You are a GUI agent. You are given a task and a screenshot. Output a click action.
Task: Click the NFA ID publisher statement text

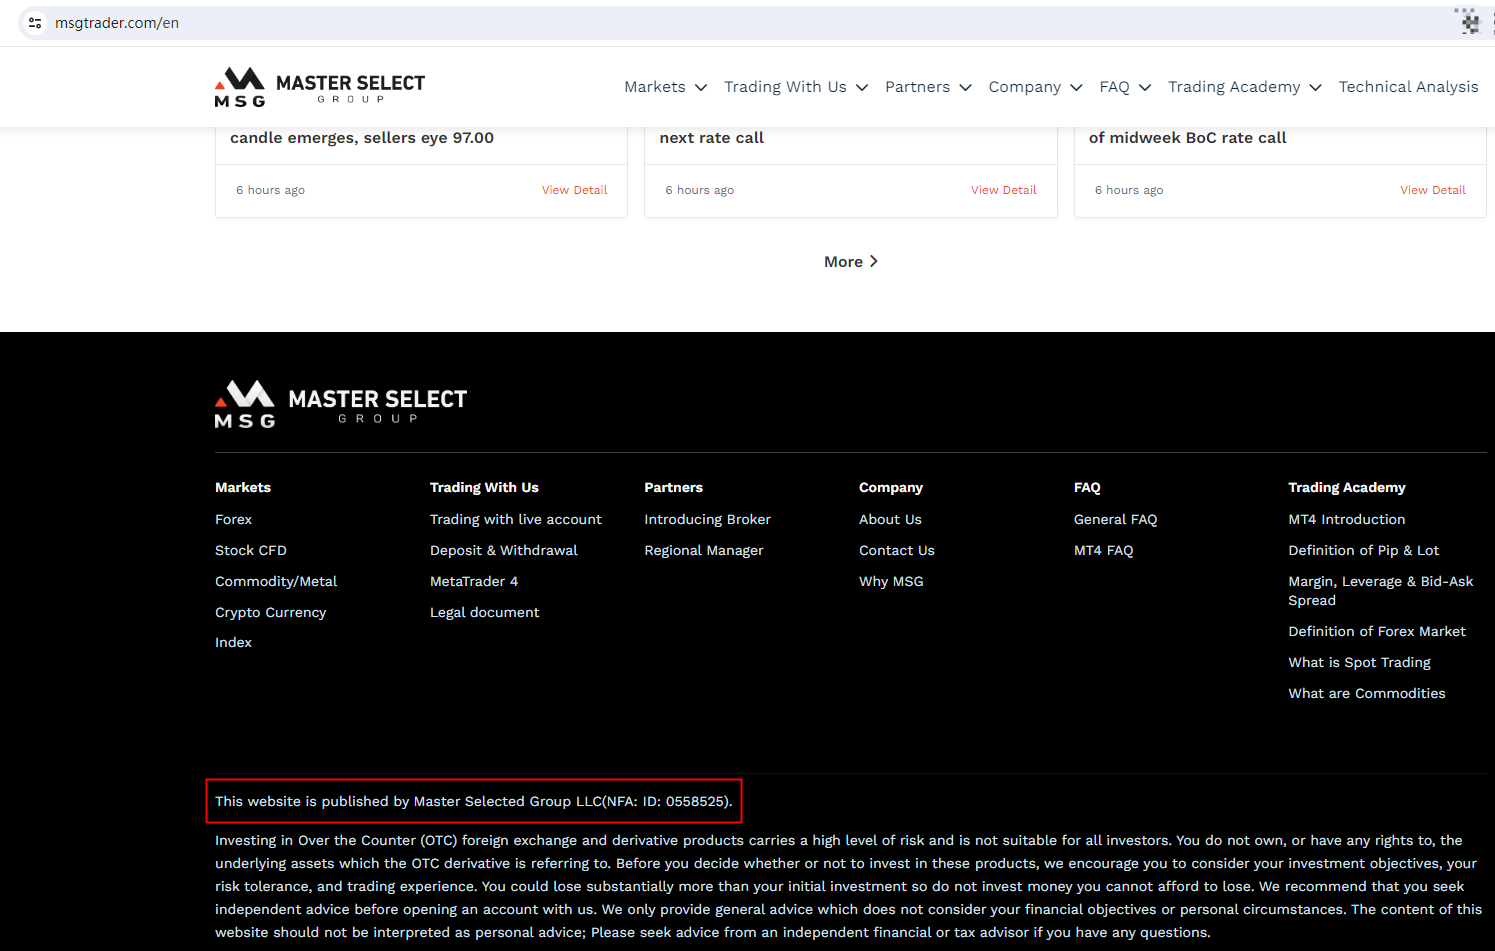(474, 802)
